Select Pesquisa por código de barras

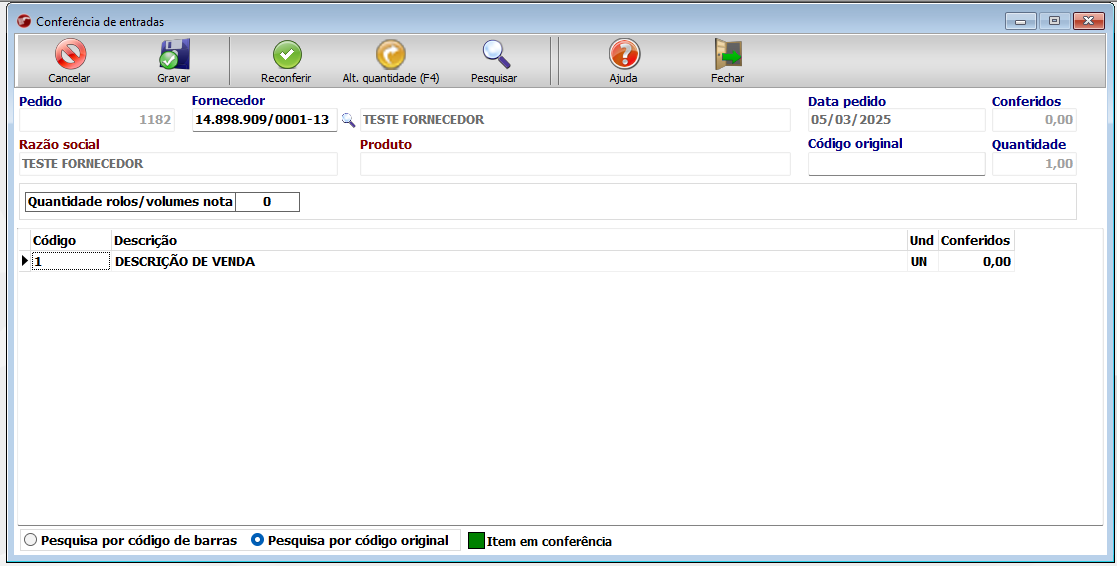click(x=30, y=540)
